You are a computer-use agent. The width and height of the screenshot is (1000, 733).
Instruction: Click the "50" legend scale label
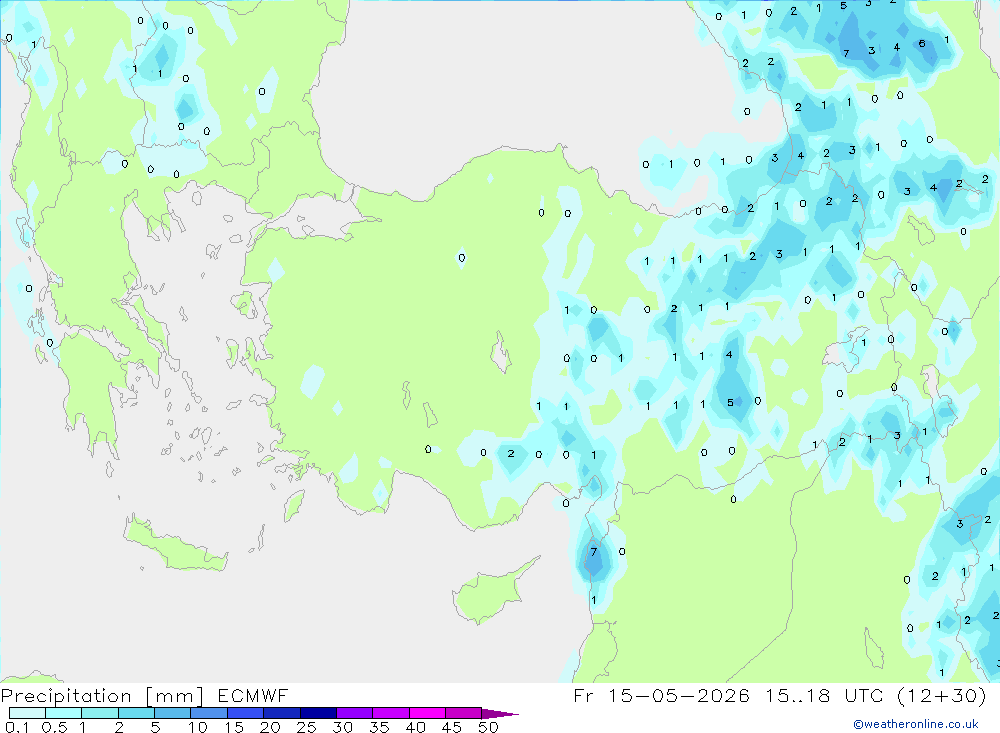(489, 727)
